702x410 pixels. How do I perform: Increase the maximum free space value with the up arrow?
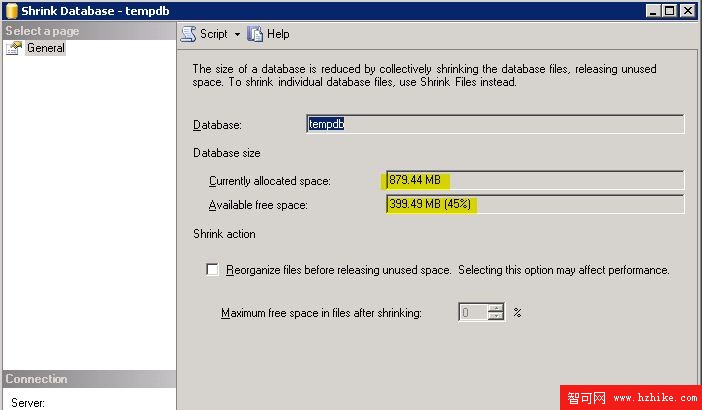pyautogui.click(x=496, y=308)
